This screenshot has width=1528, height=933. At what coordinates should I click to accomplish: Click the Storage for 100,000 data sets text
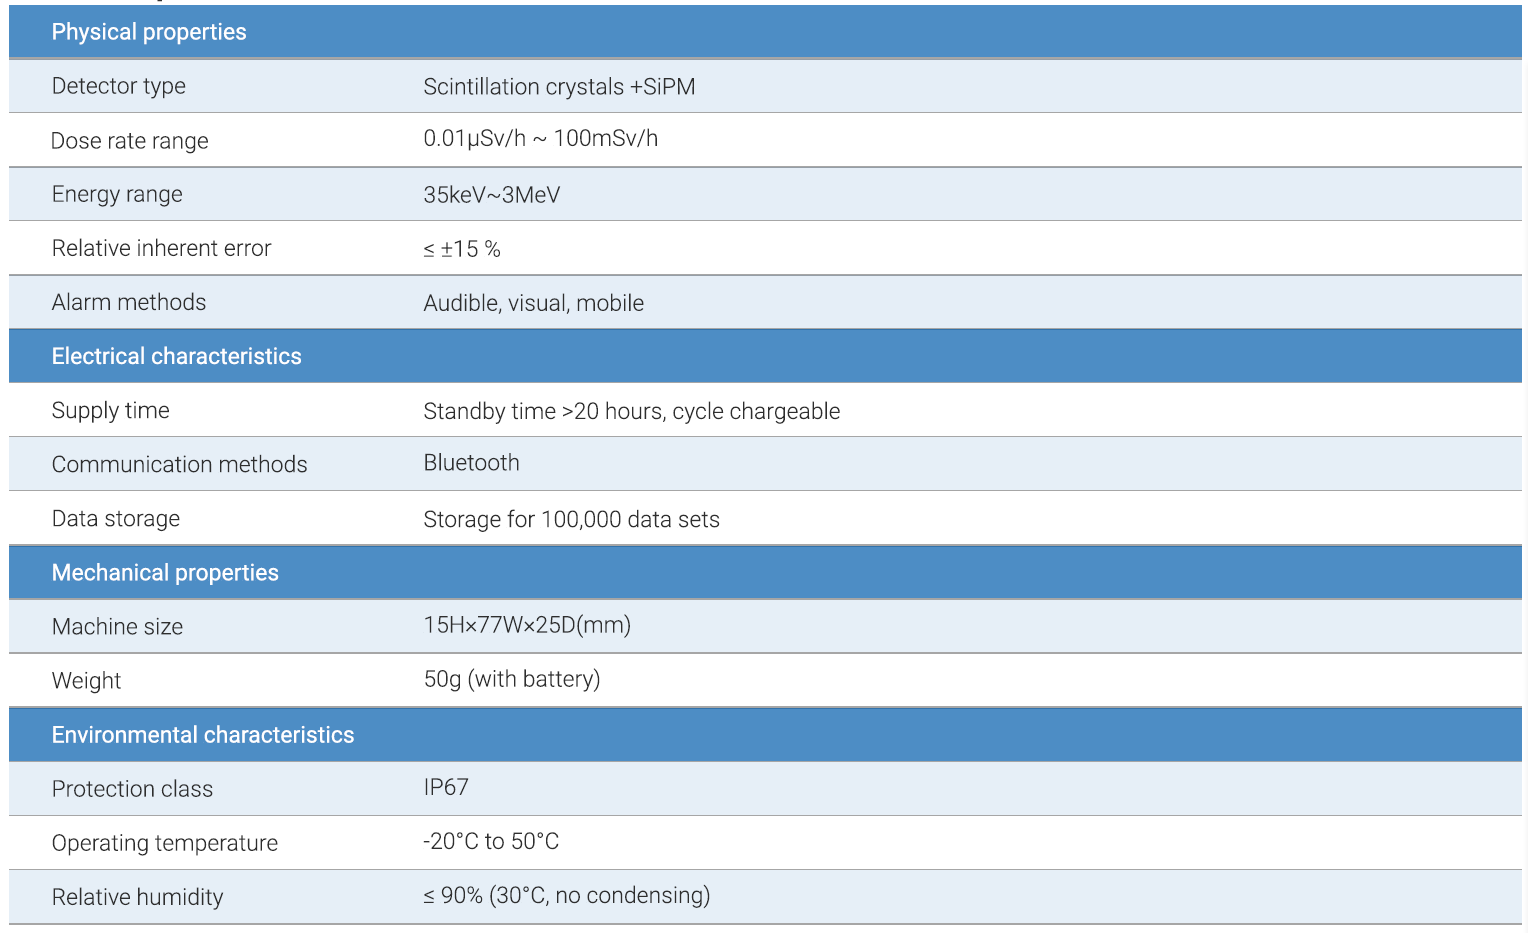pos(571,519)
